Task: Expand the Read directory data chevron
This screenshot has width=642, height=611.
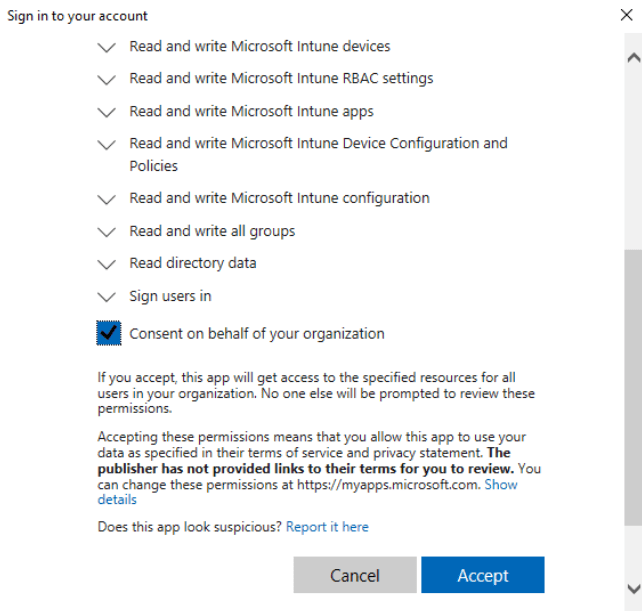Action: pyautogui.click(x=107, y=265)
